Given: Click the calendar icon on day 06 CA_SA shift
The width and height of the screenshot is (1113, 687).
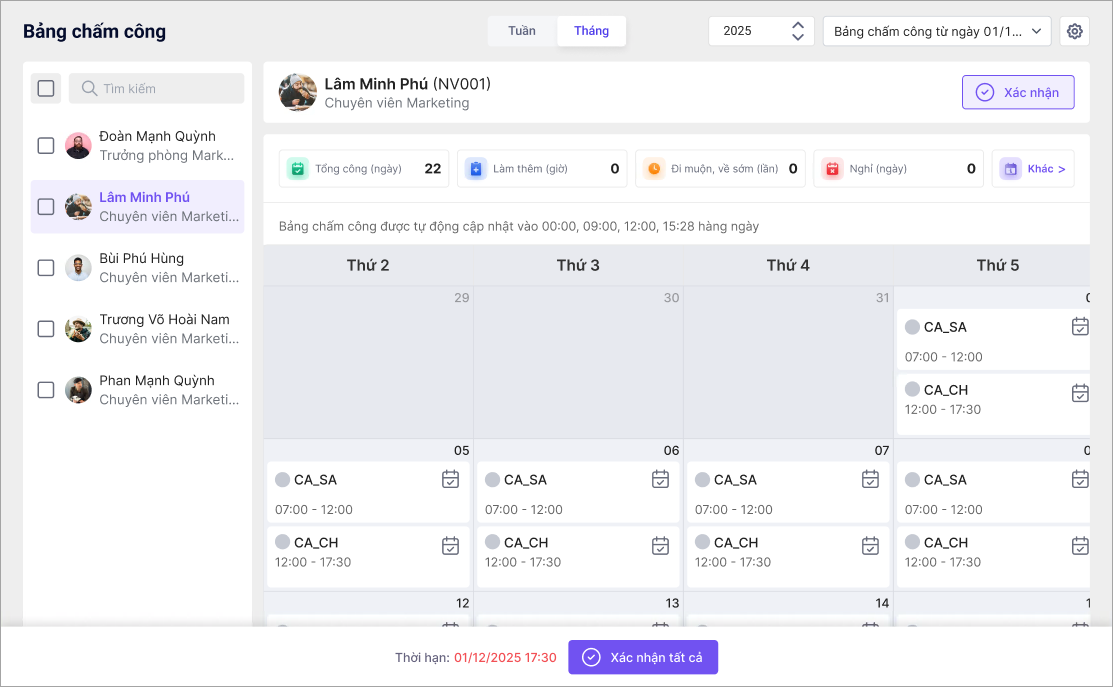Looking at the screenshot, I should pyautogui.click(x=660, y=479).
